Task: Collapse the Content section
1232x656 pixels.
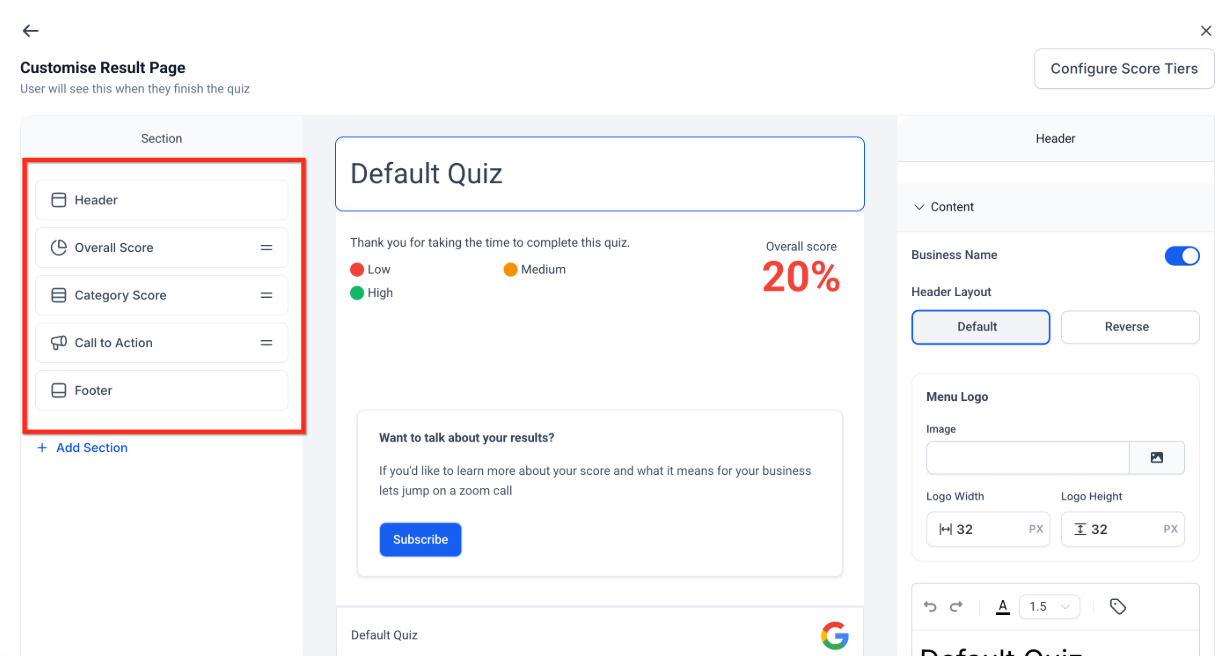Action: 920,207
